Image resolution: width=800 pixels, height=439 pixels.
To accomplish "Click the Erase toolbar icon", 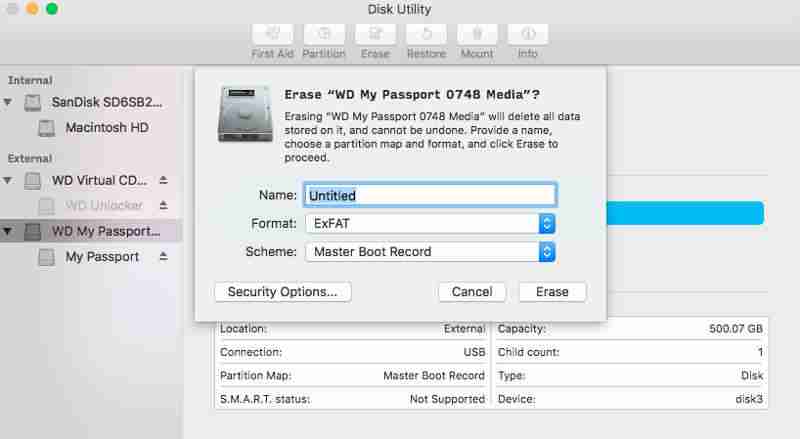I will (375, 34).
